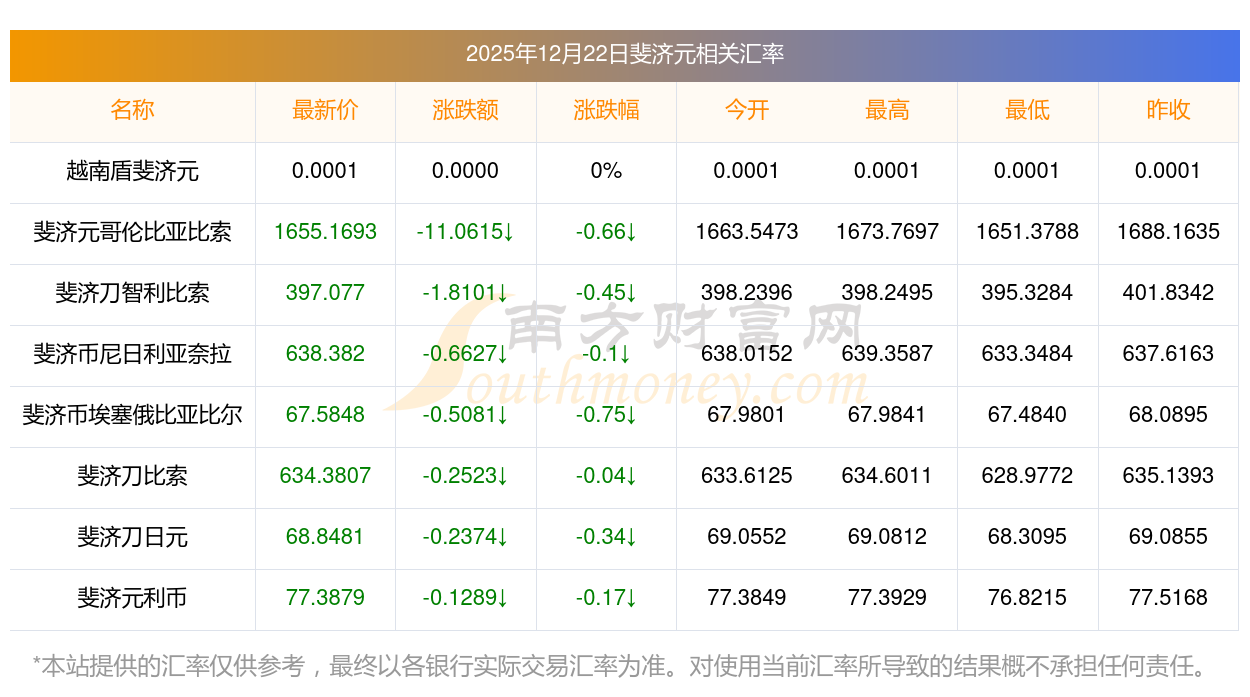
Task: Click the down arrow beside -0.66
Action: pos(632,233)
